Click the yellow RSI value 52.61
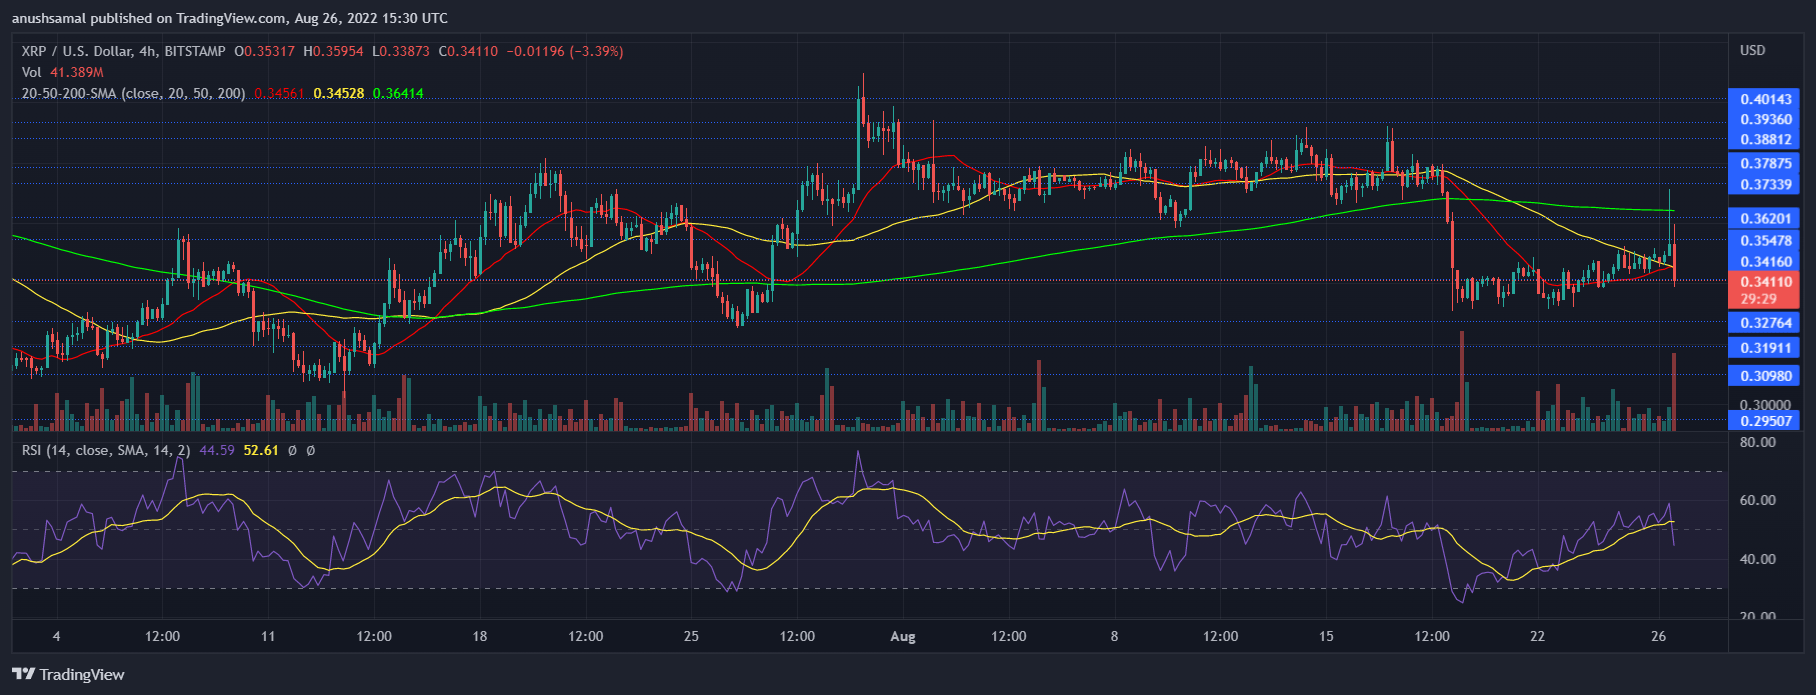This screenshot has height=695, width=1816. (x=261, y=451)
